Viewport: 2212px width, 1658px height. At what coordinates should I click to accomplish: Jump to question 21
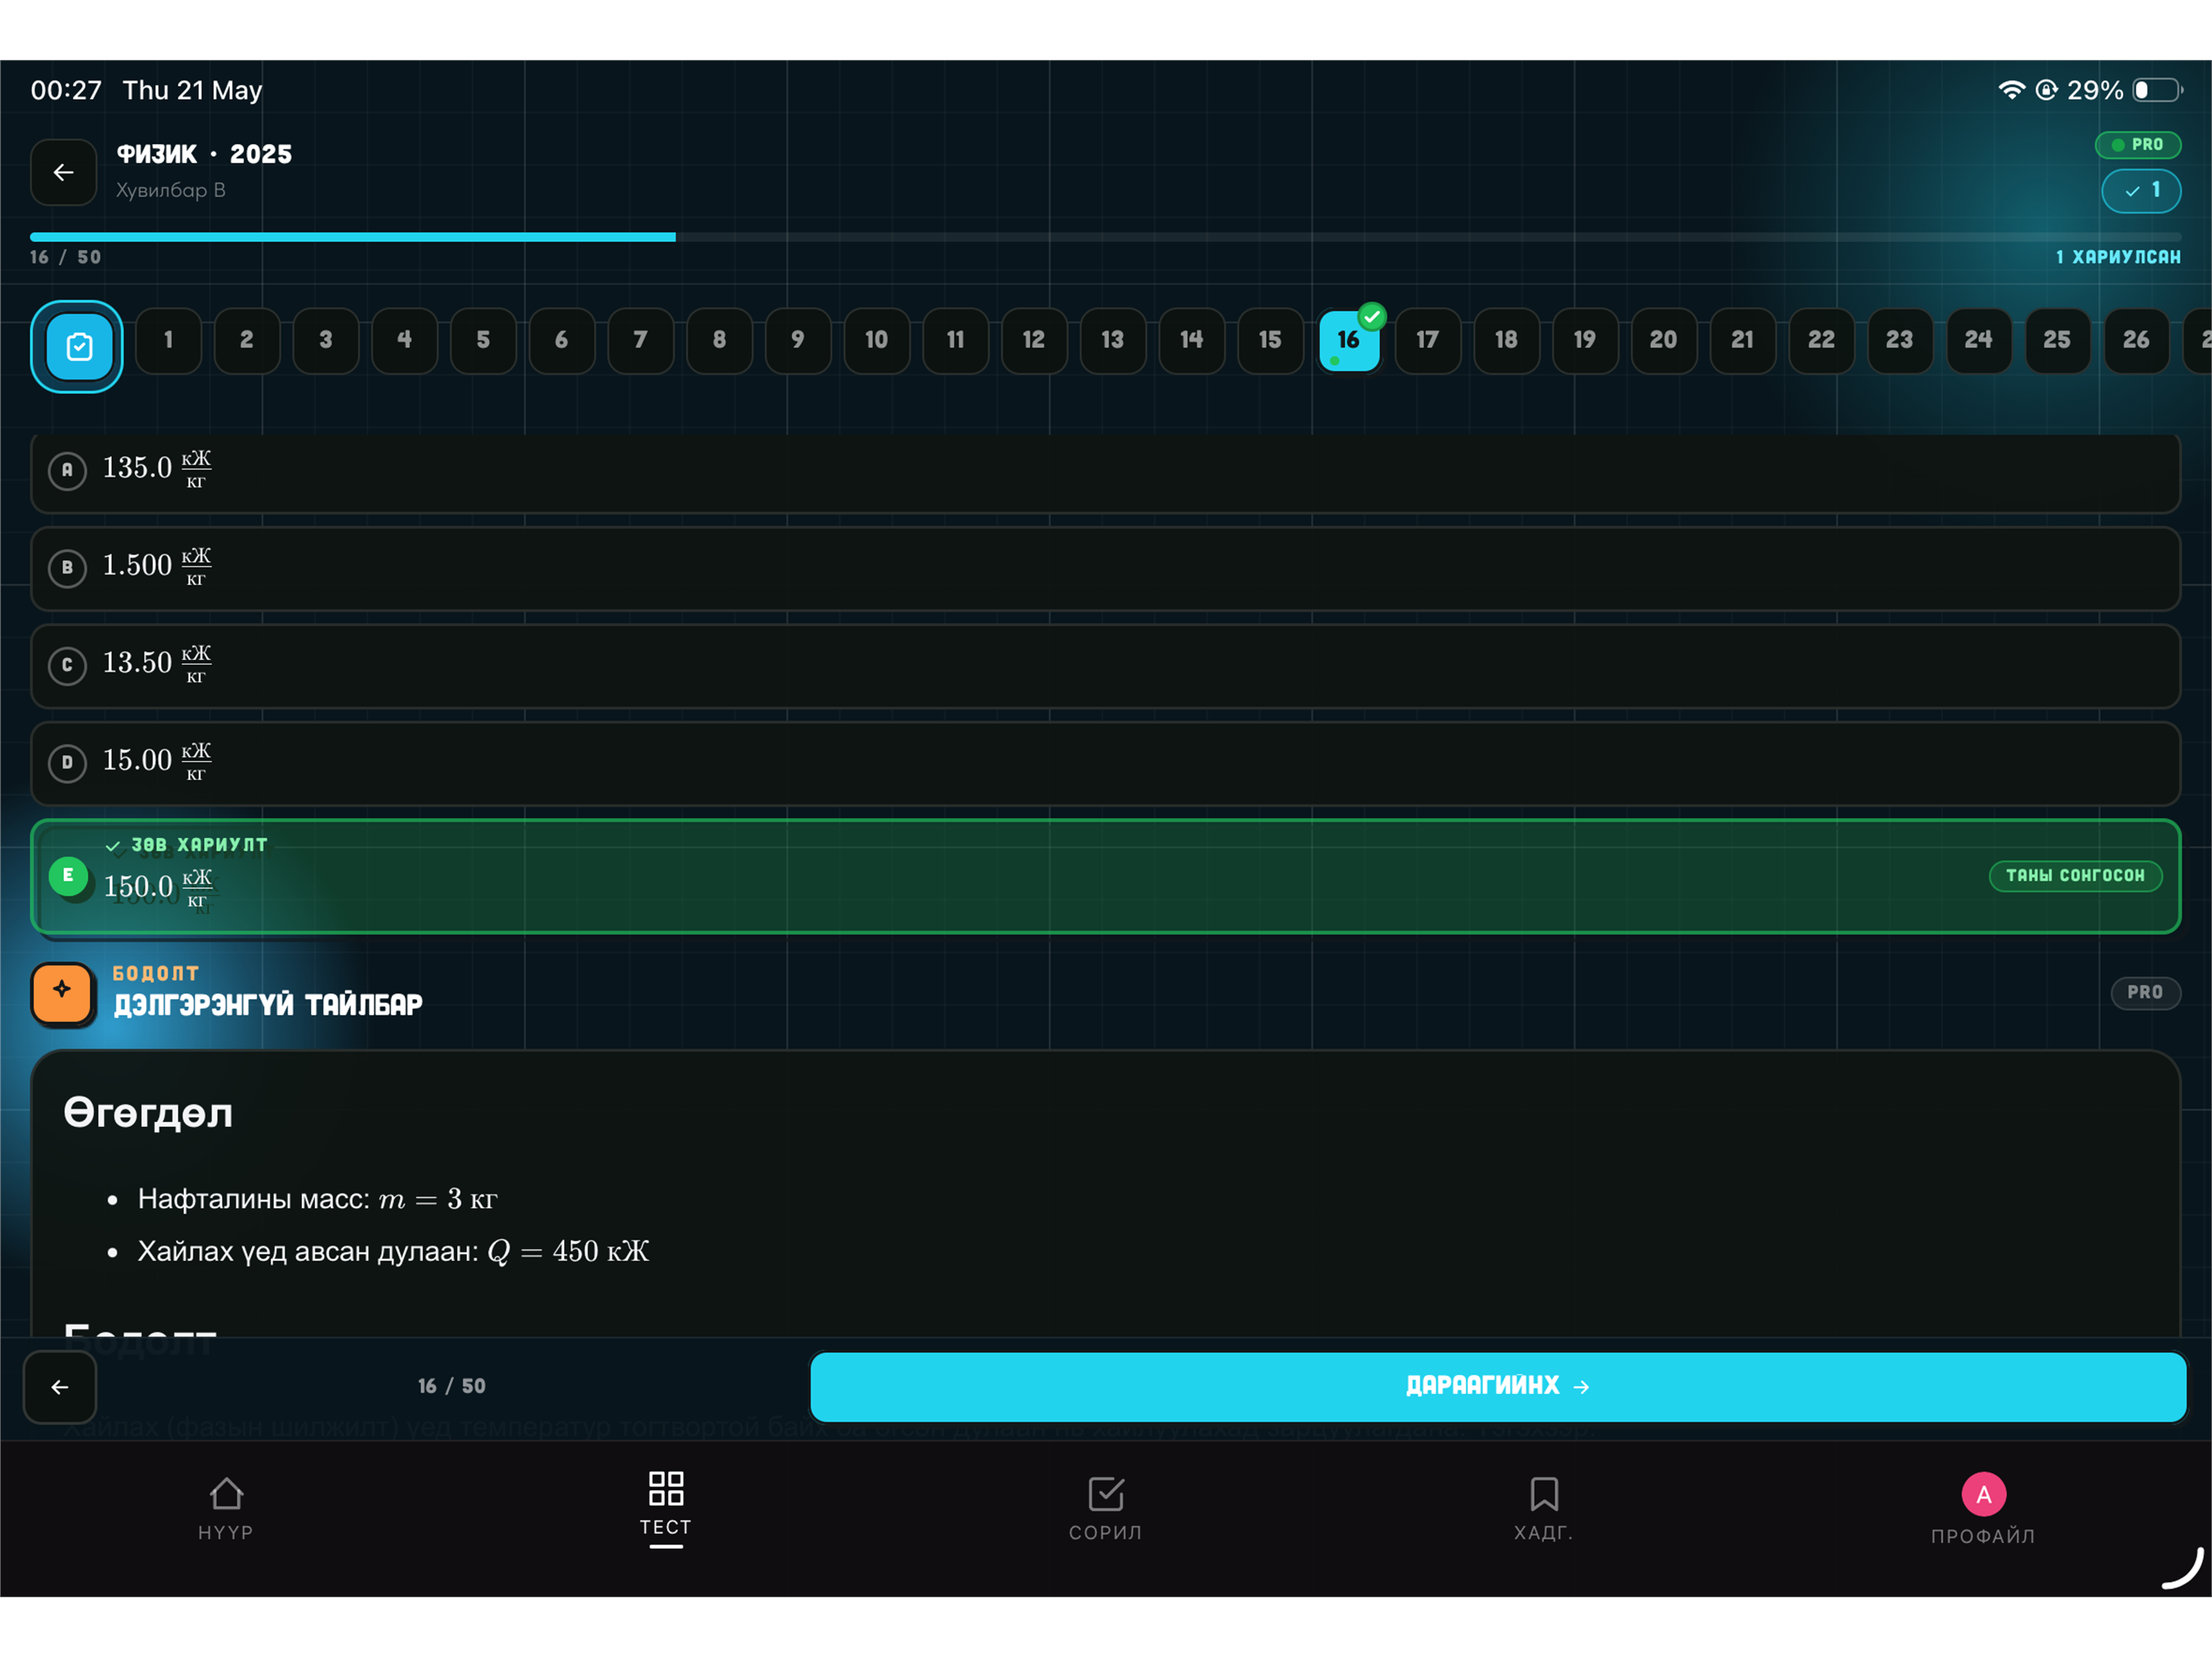1742,341
